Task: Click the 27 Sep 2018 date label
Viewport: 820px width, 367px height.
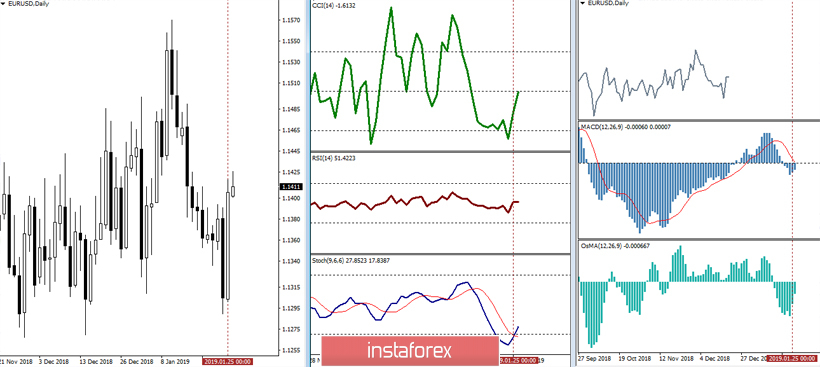Action: (595, 359)
